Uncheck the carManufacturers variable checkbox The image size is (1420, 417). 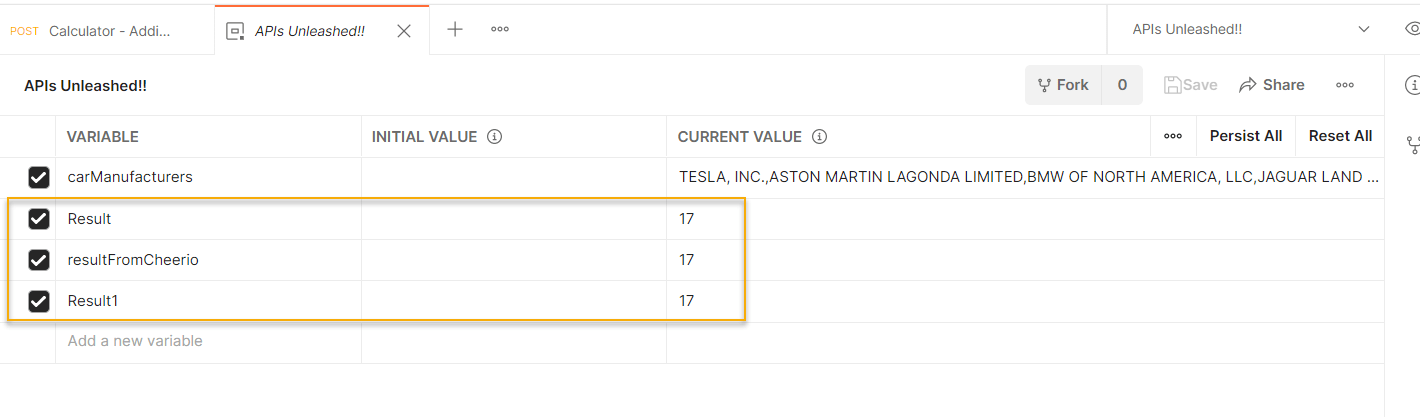[39, 178]
